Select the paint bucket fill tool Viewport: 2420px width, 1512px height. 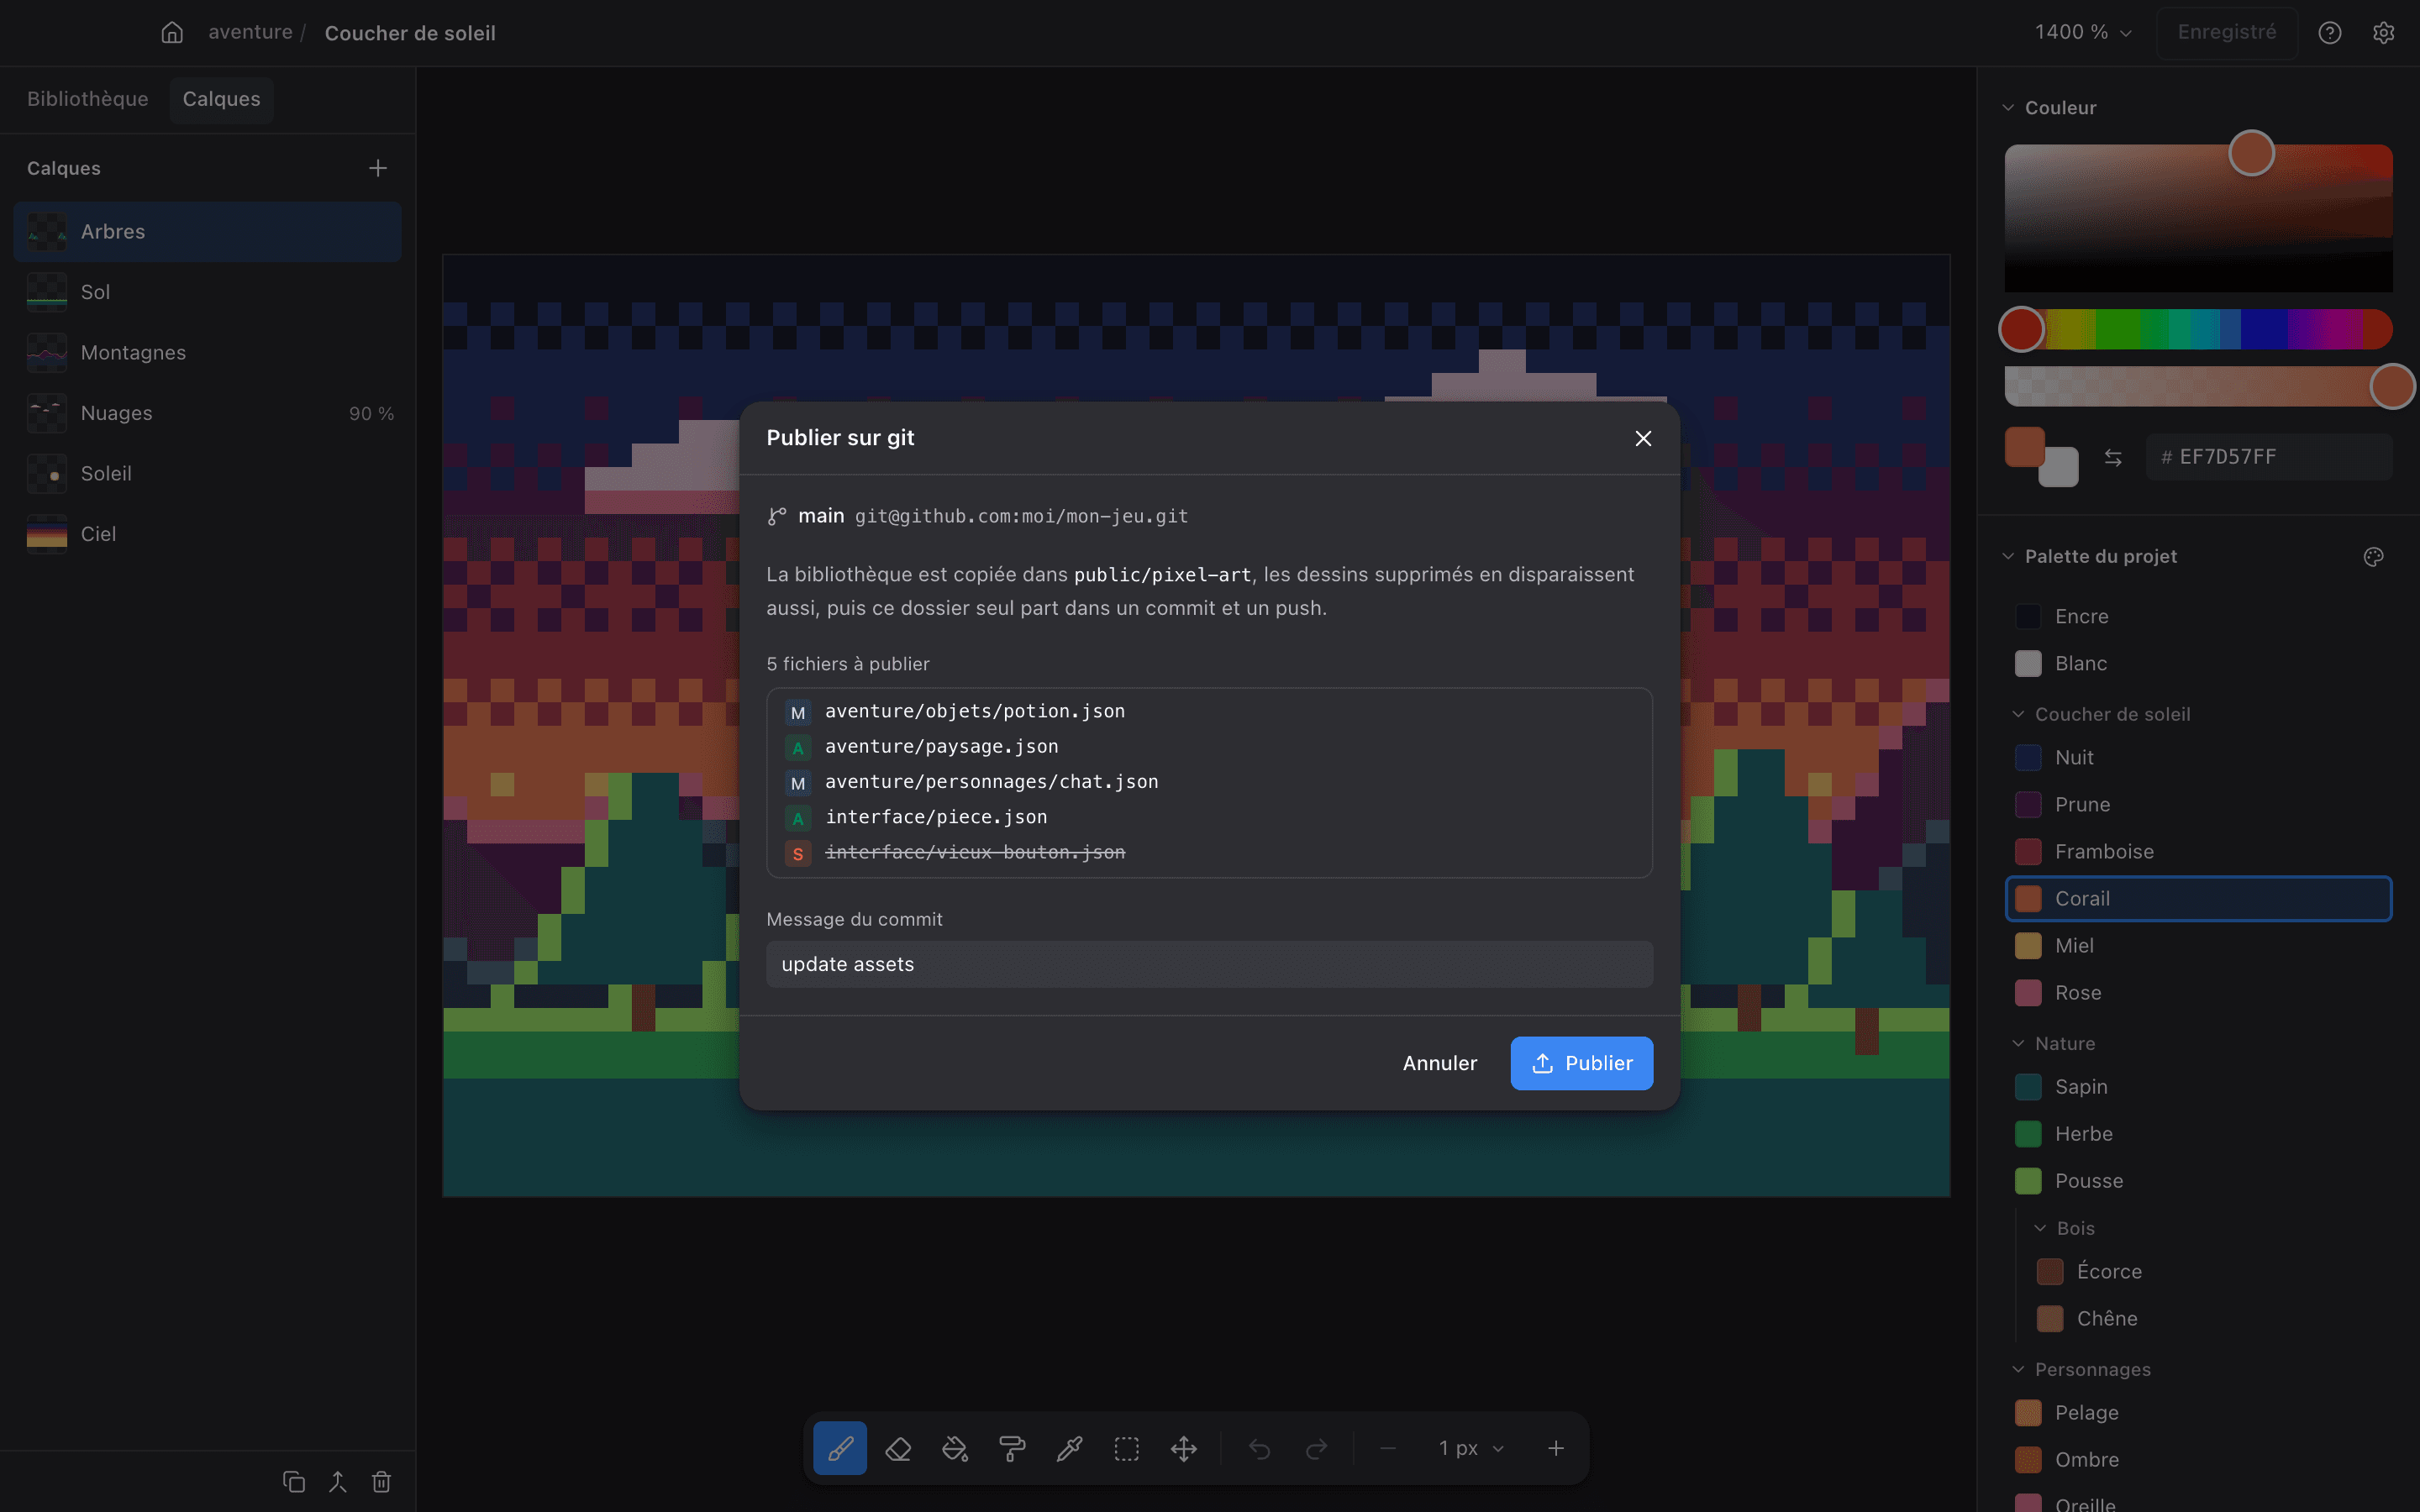coord(954,1448)
